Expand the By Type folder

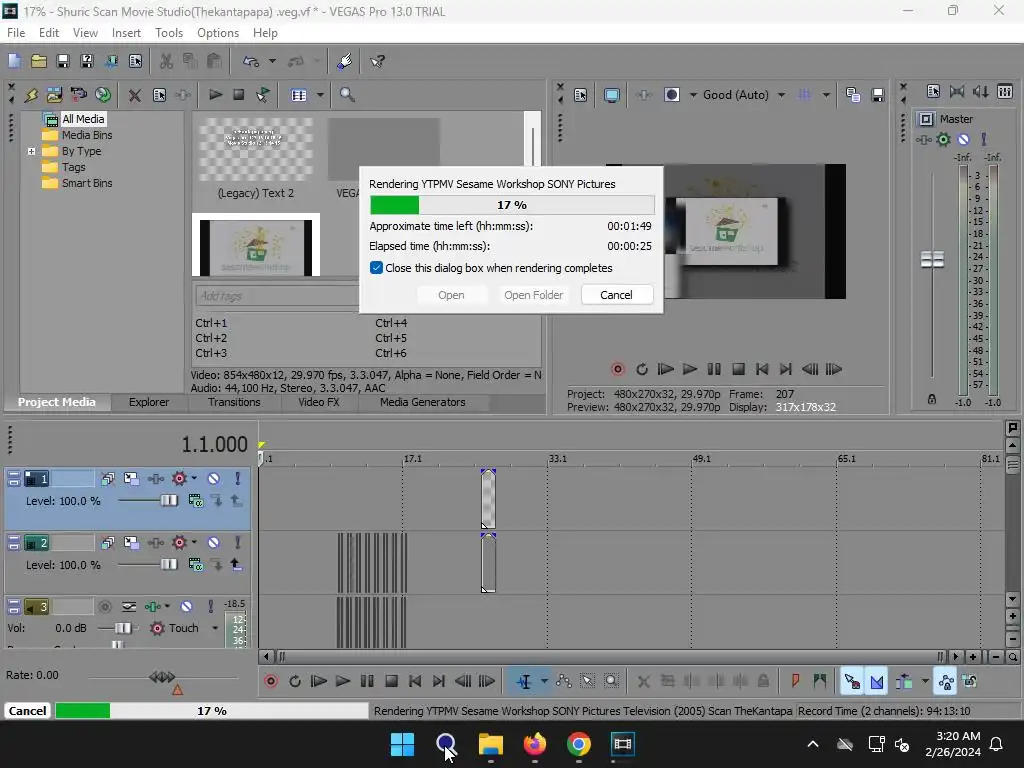(31, 151)
